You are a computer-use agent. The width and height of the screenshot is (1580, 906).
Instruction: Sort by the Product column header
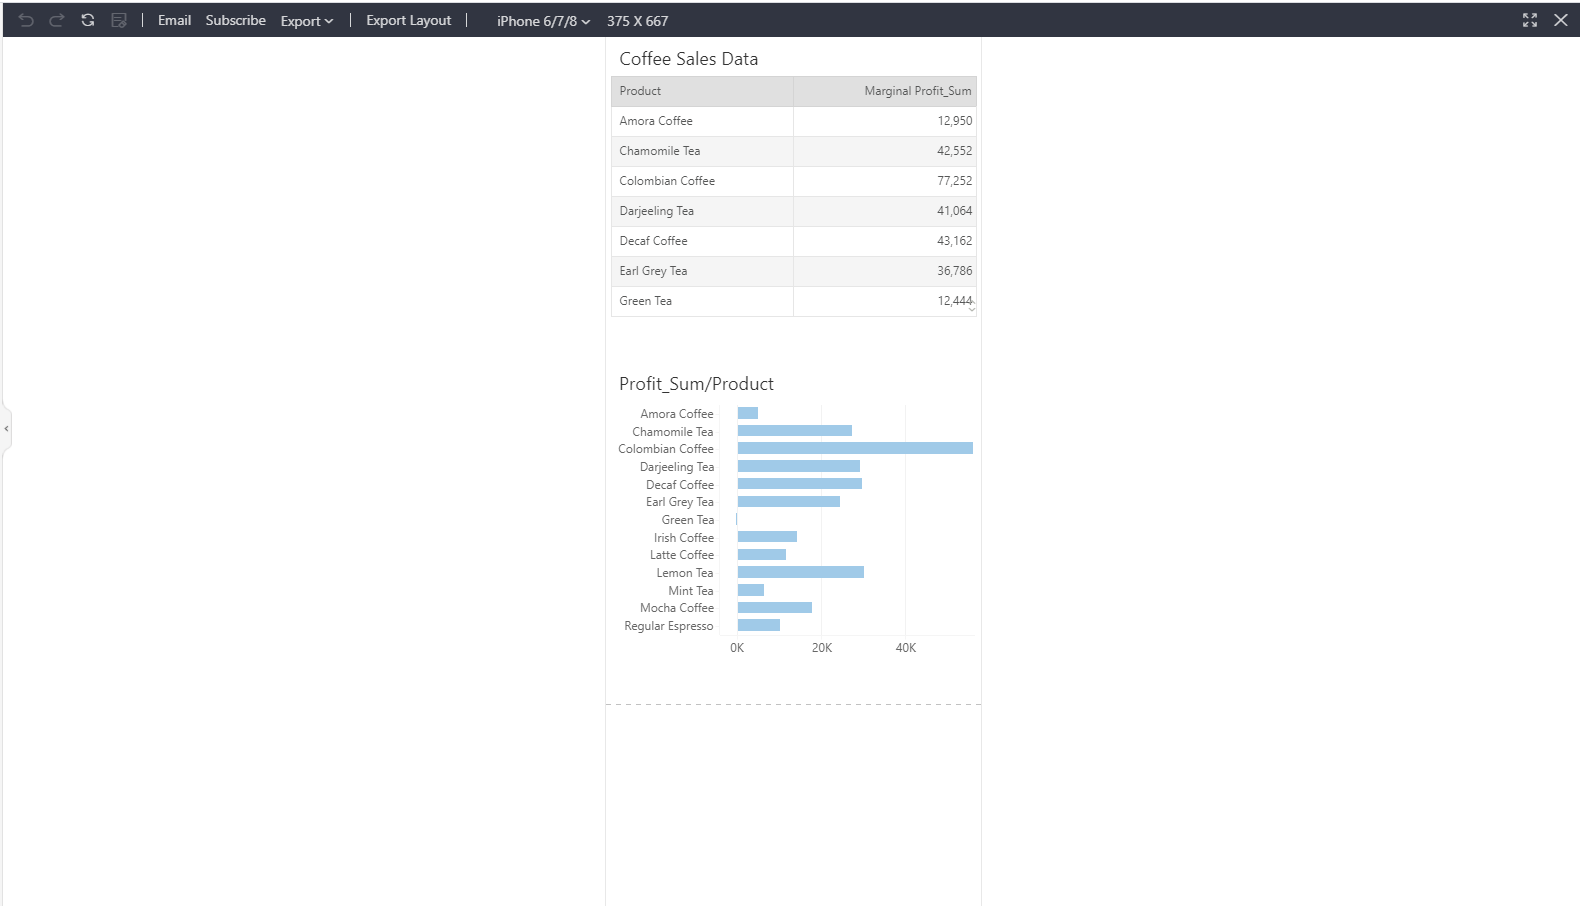pos(702,91)
